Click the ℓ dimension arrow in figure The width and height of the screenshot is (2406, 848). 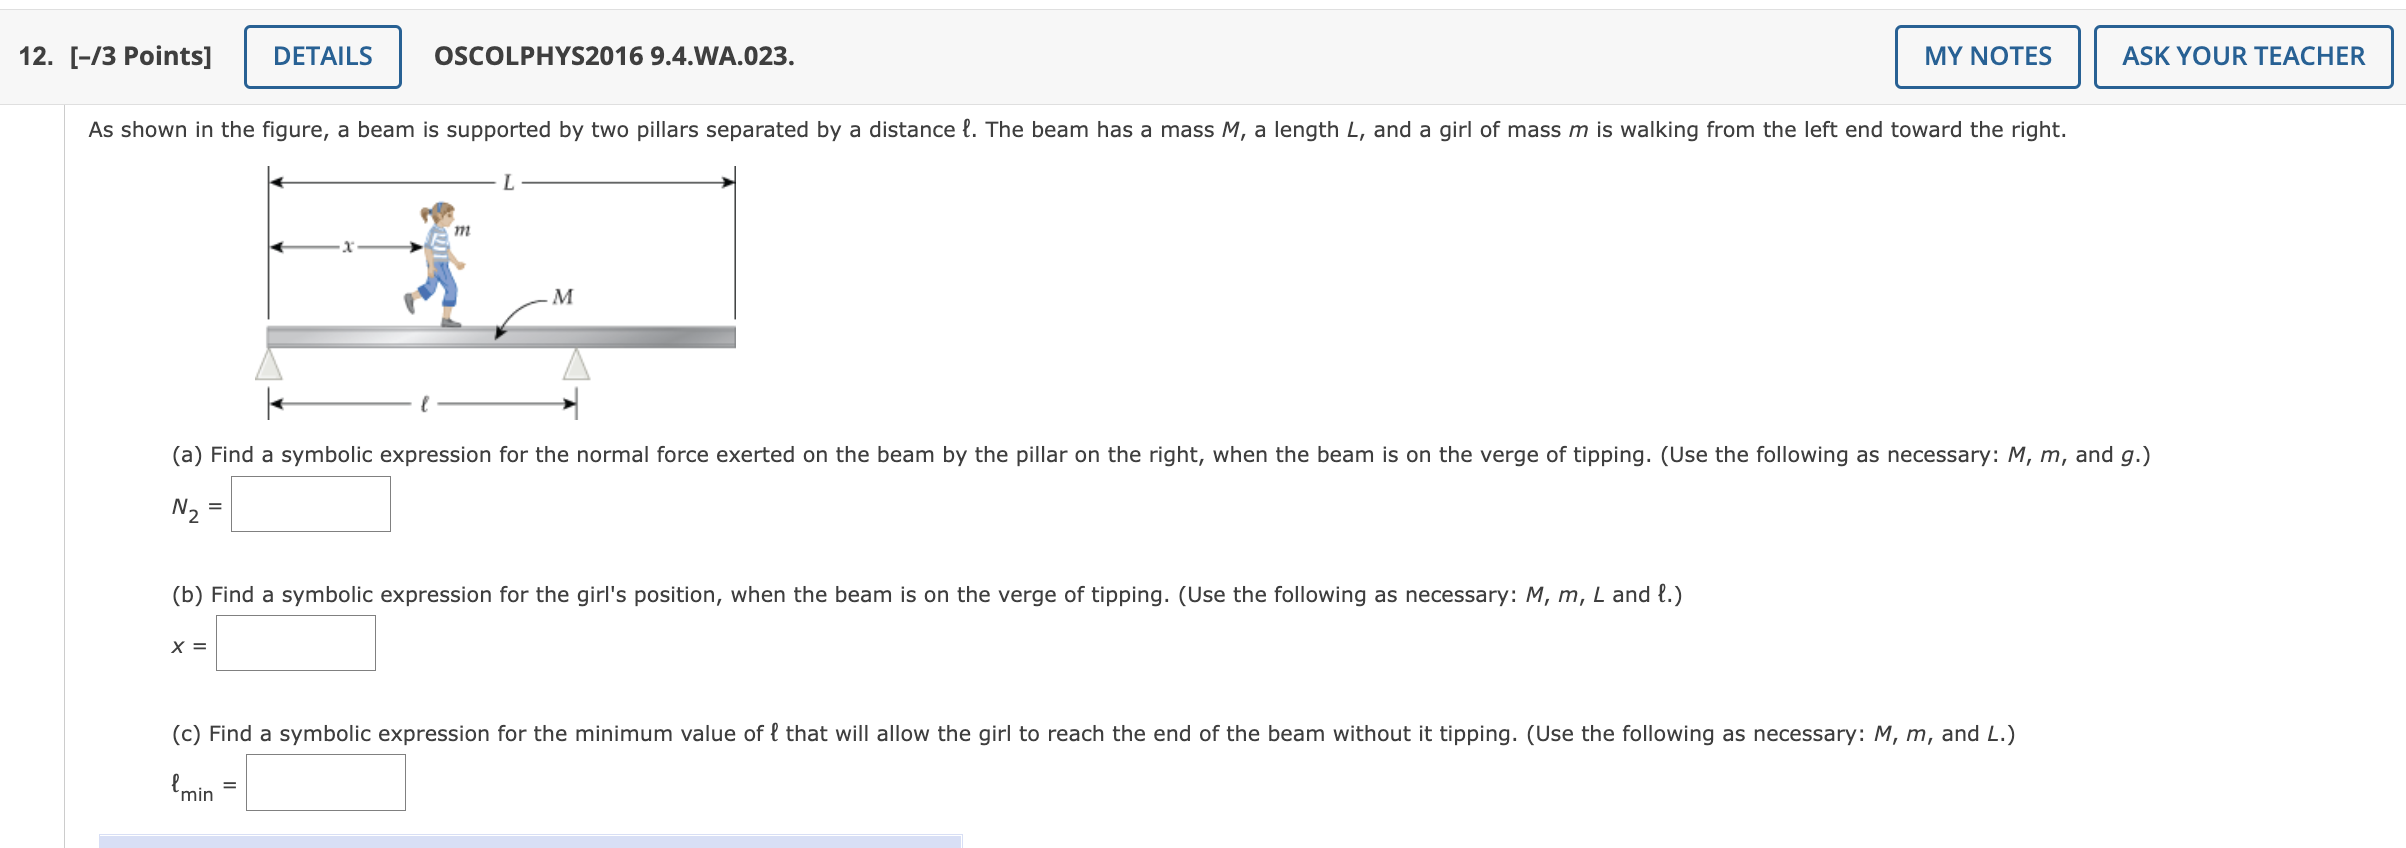(x=424, y=405)
